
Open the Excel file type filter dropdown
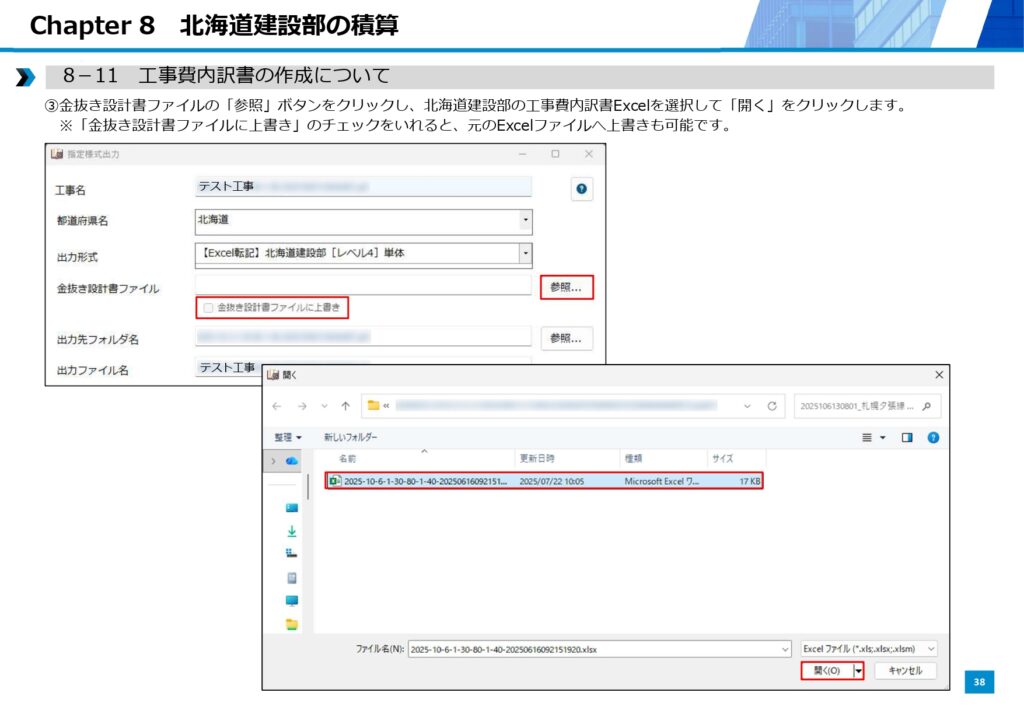[x=868, y=649]
